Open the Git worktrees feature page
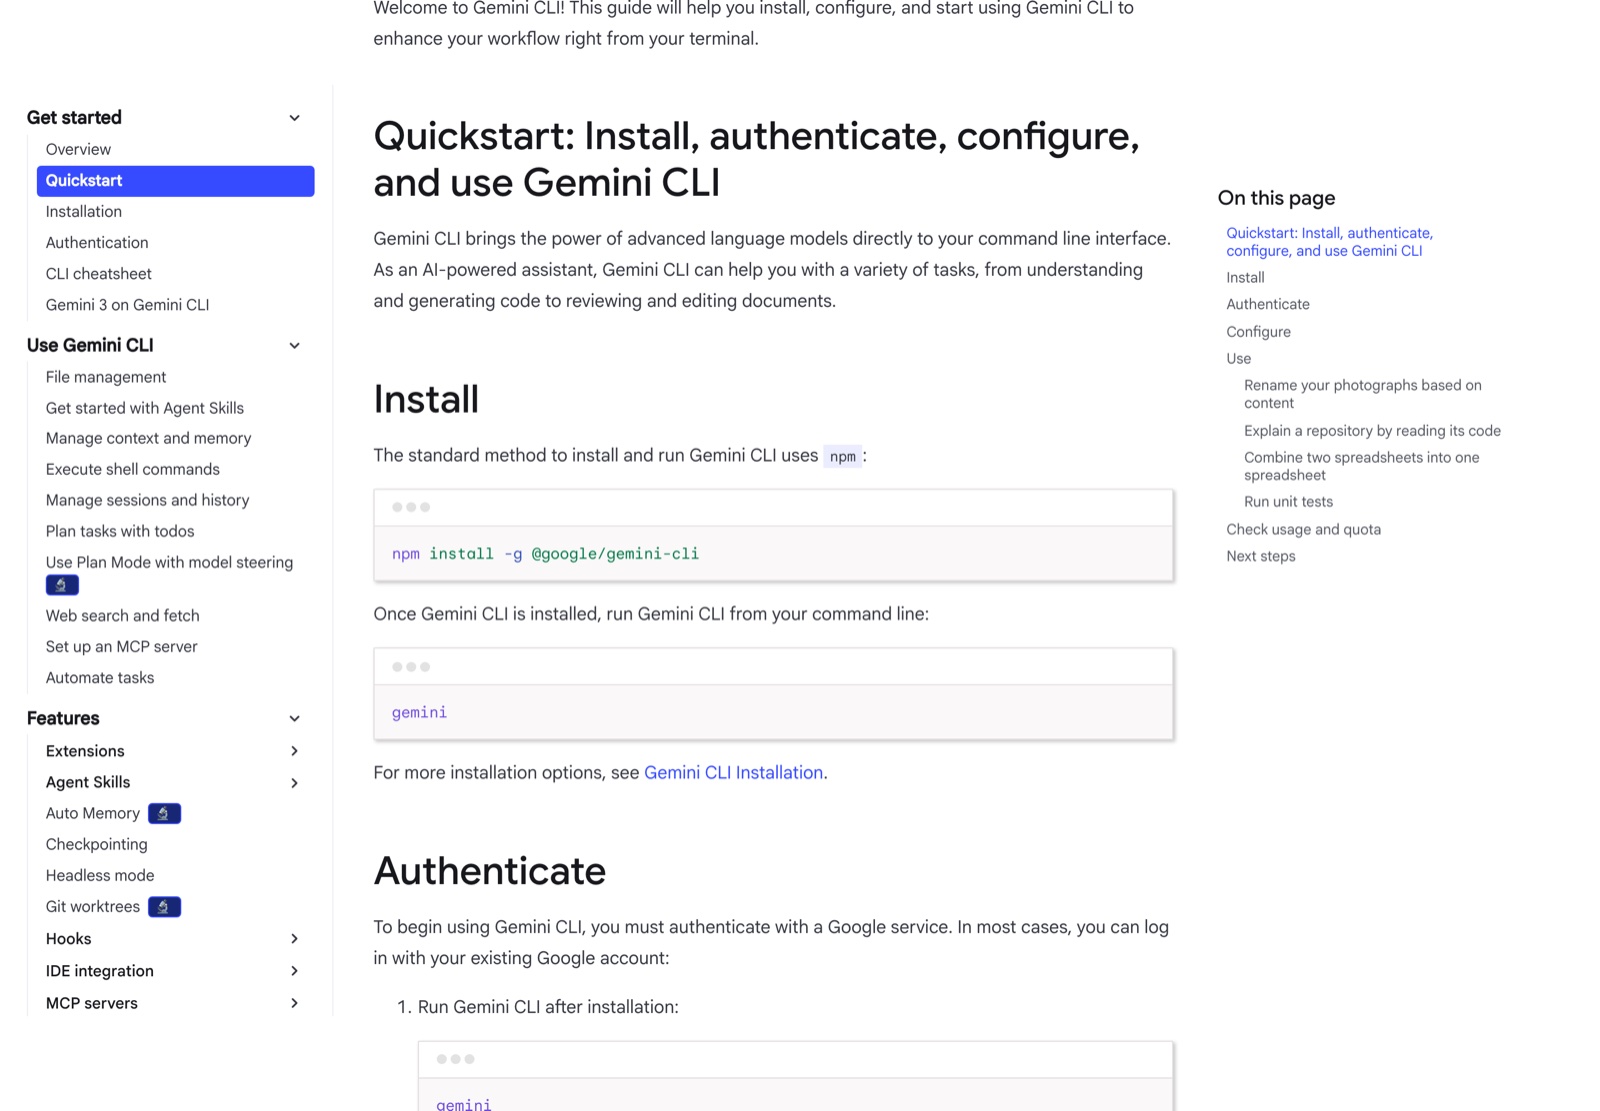 pos(93,906)
